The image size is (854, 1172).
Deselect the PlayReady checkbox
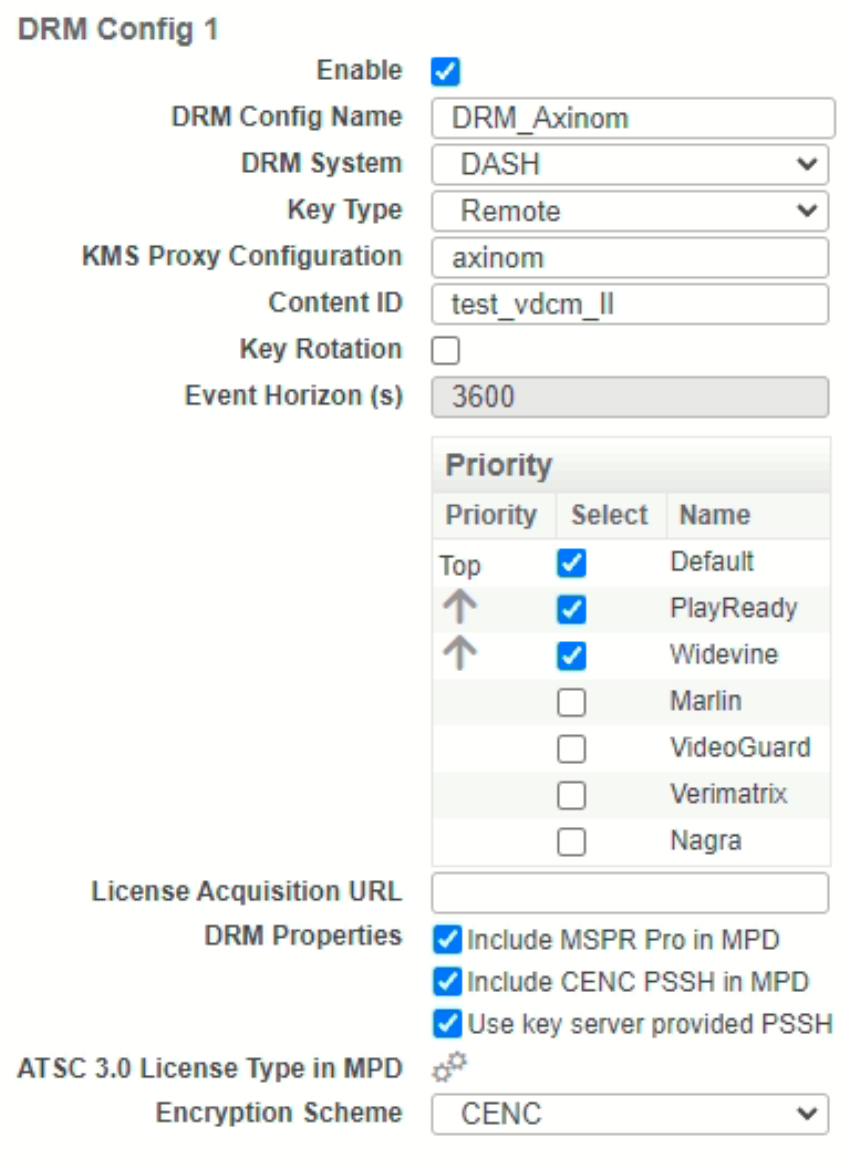pyautogui.click(x=571, y=609)
